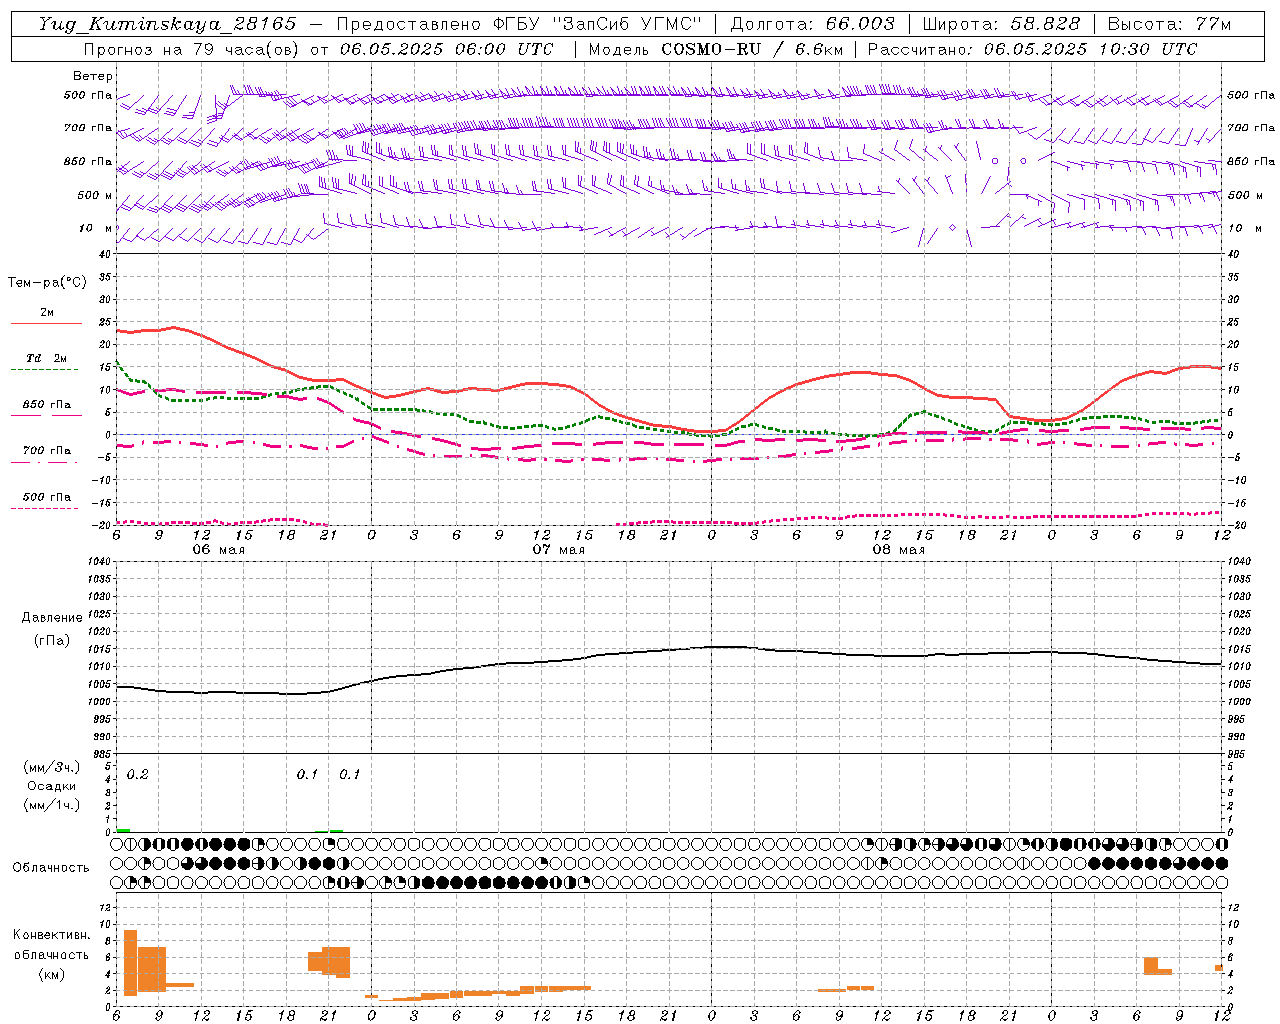Click the Td 2м dew point legend entry
The height and width of the screenshot is (1024, 1280).
point(46,358)
